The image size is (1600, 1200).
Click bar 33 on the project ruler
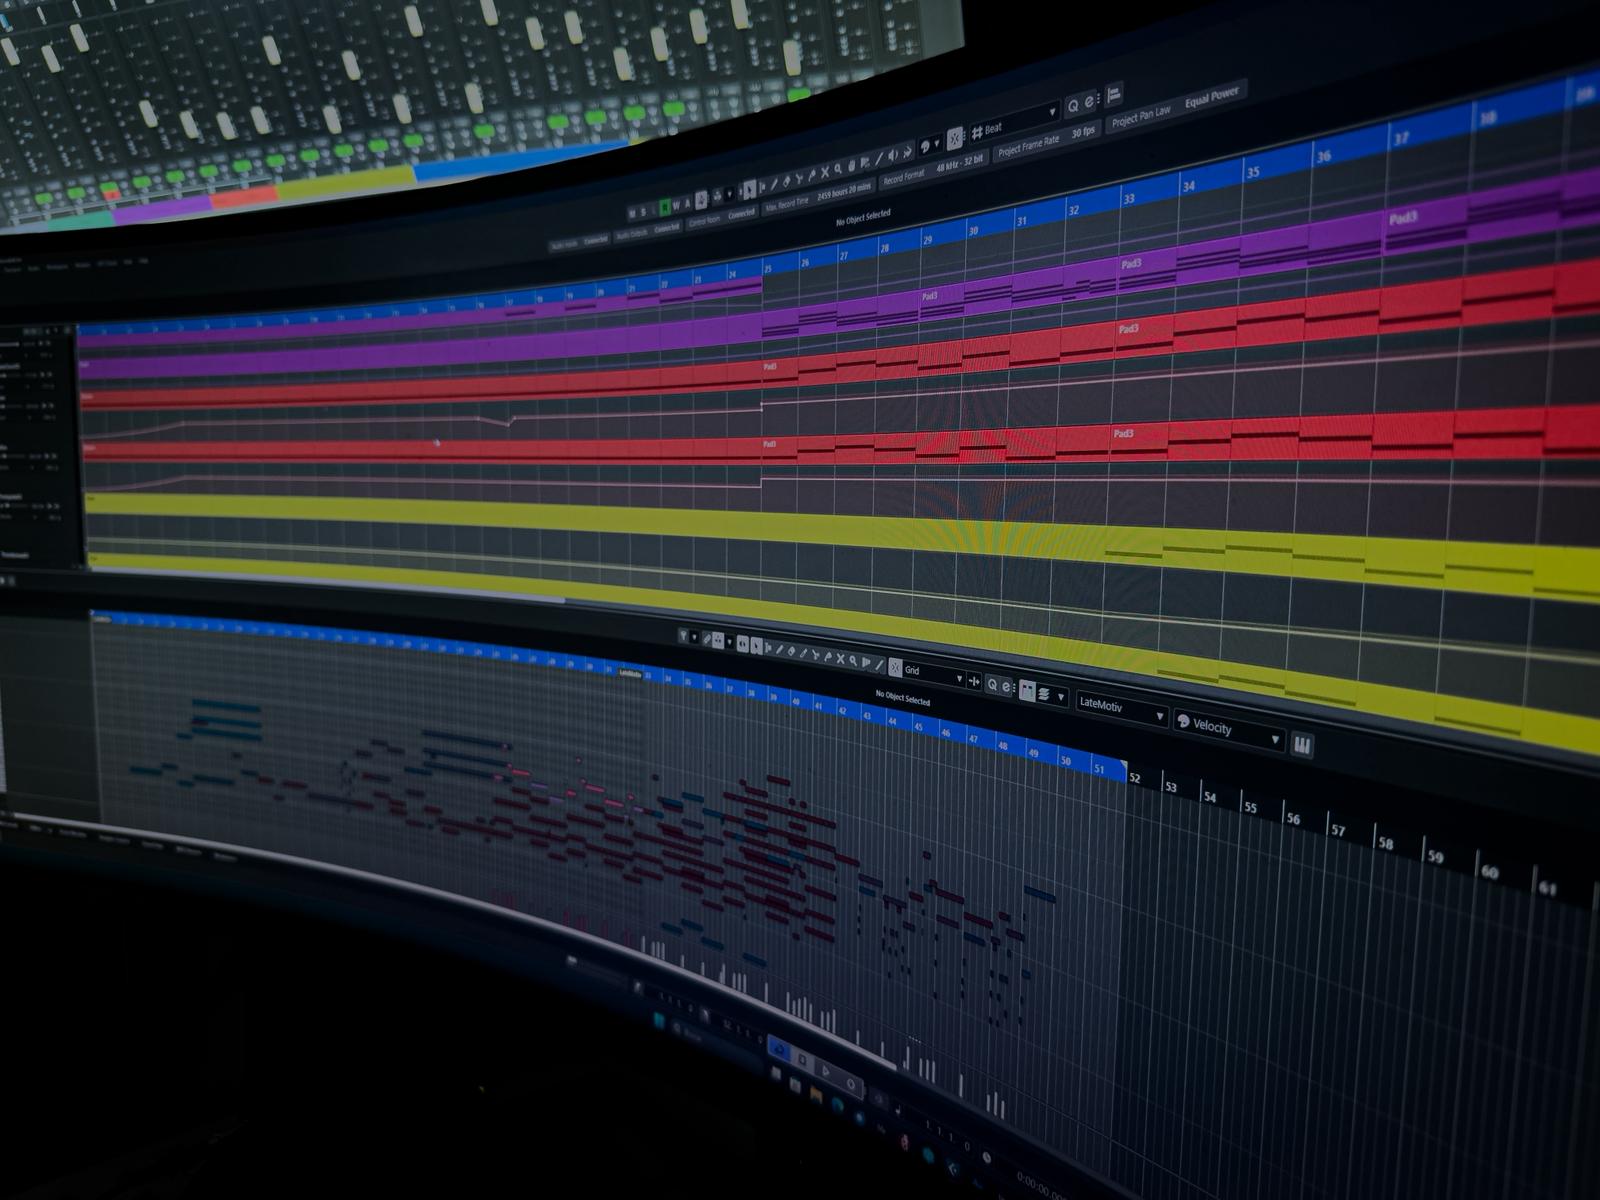1128,199
